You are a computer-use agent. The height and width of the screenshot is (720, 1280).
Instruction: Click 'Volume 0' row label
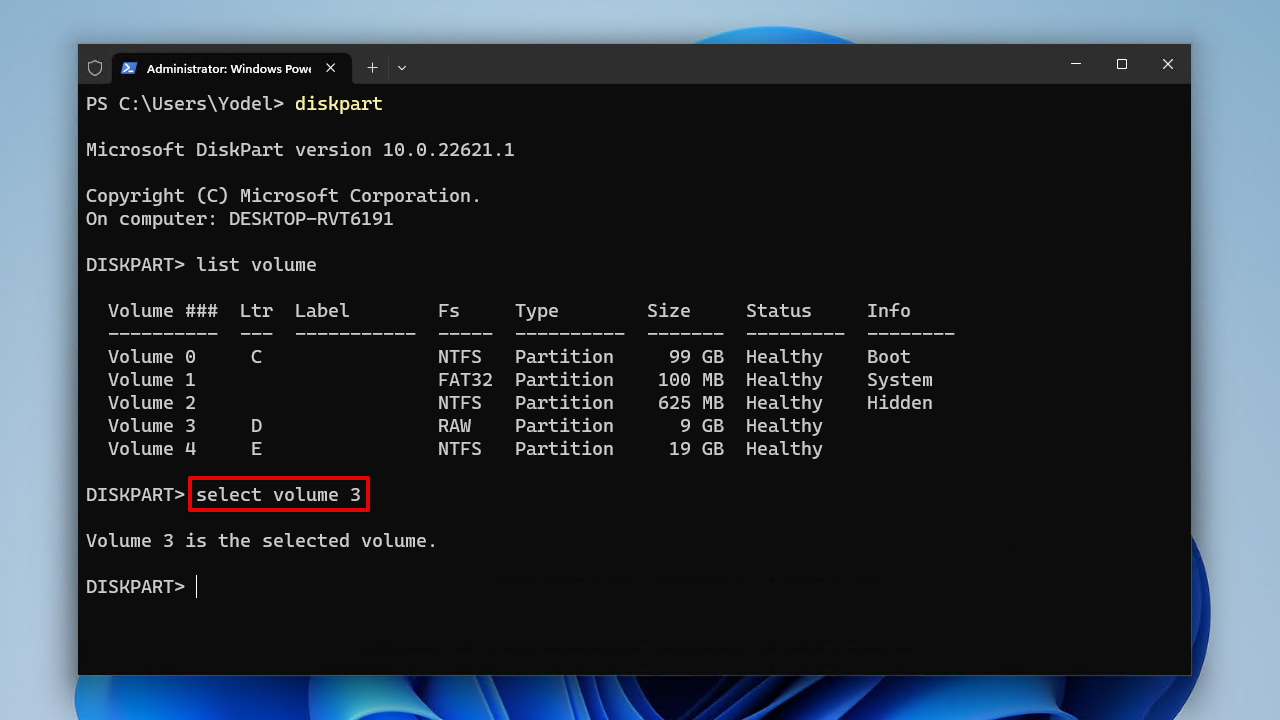point(152,357)
